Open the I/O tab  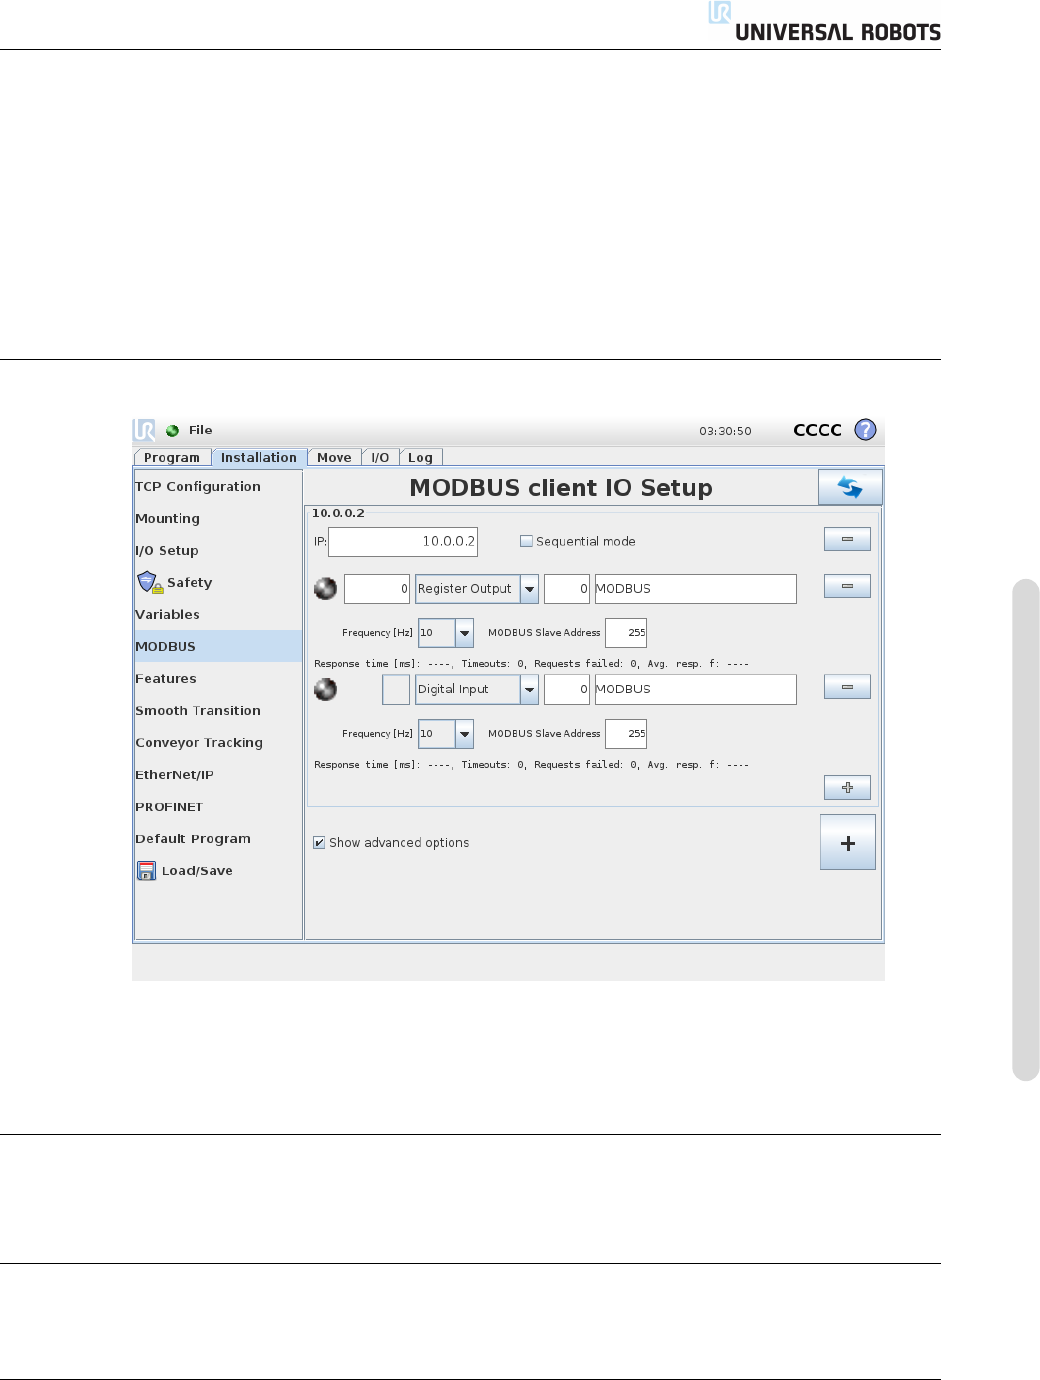[380, 457]
